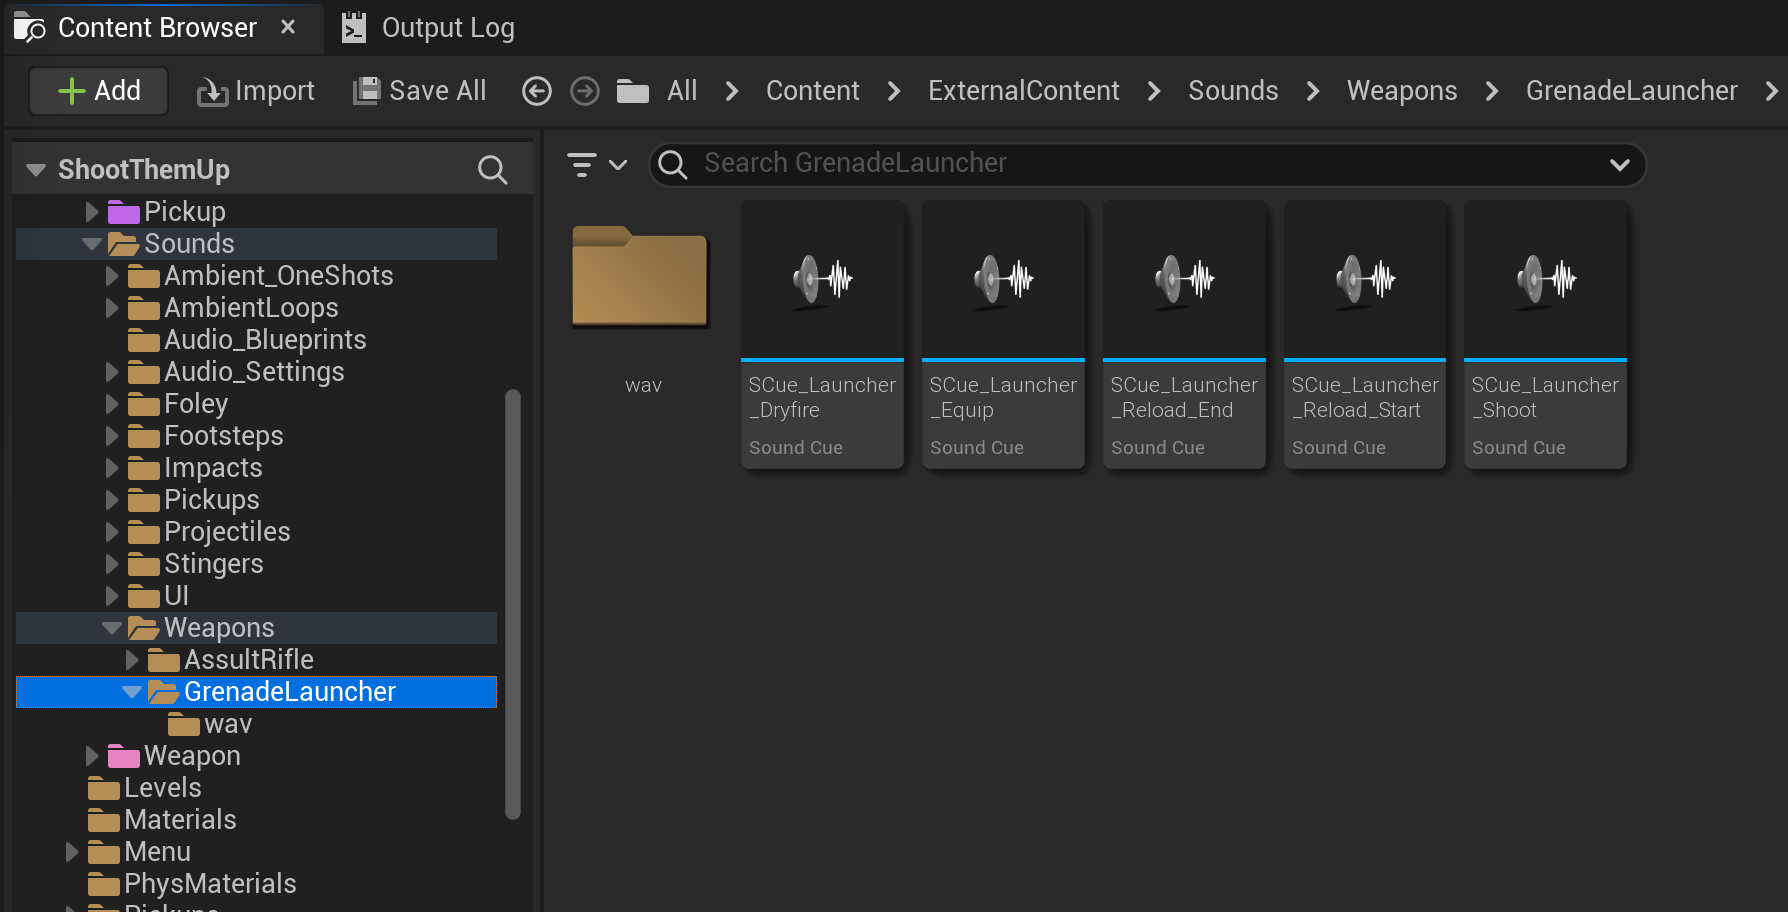Select the Weapons breadcrumb

[x=1402, y=91]
